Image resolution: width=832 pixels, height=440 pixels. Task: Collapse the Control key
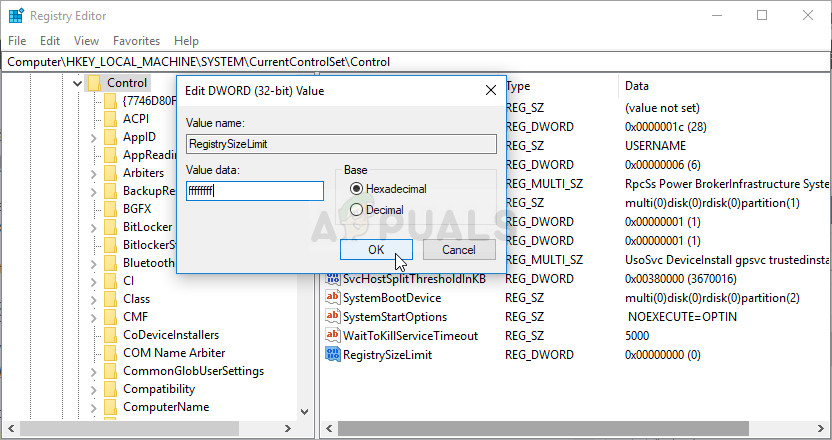[x=77, y=83]
